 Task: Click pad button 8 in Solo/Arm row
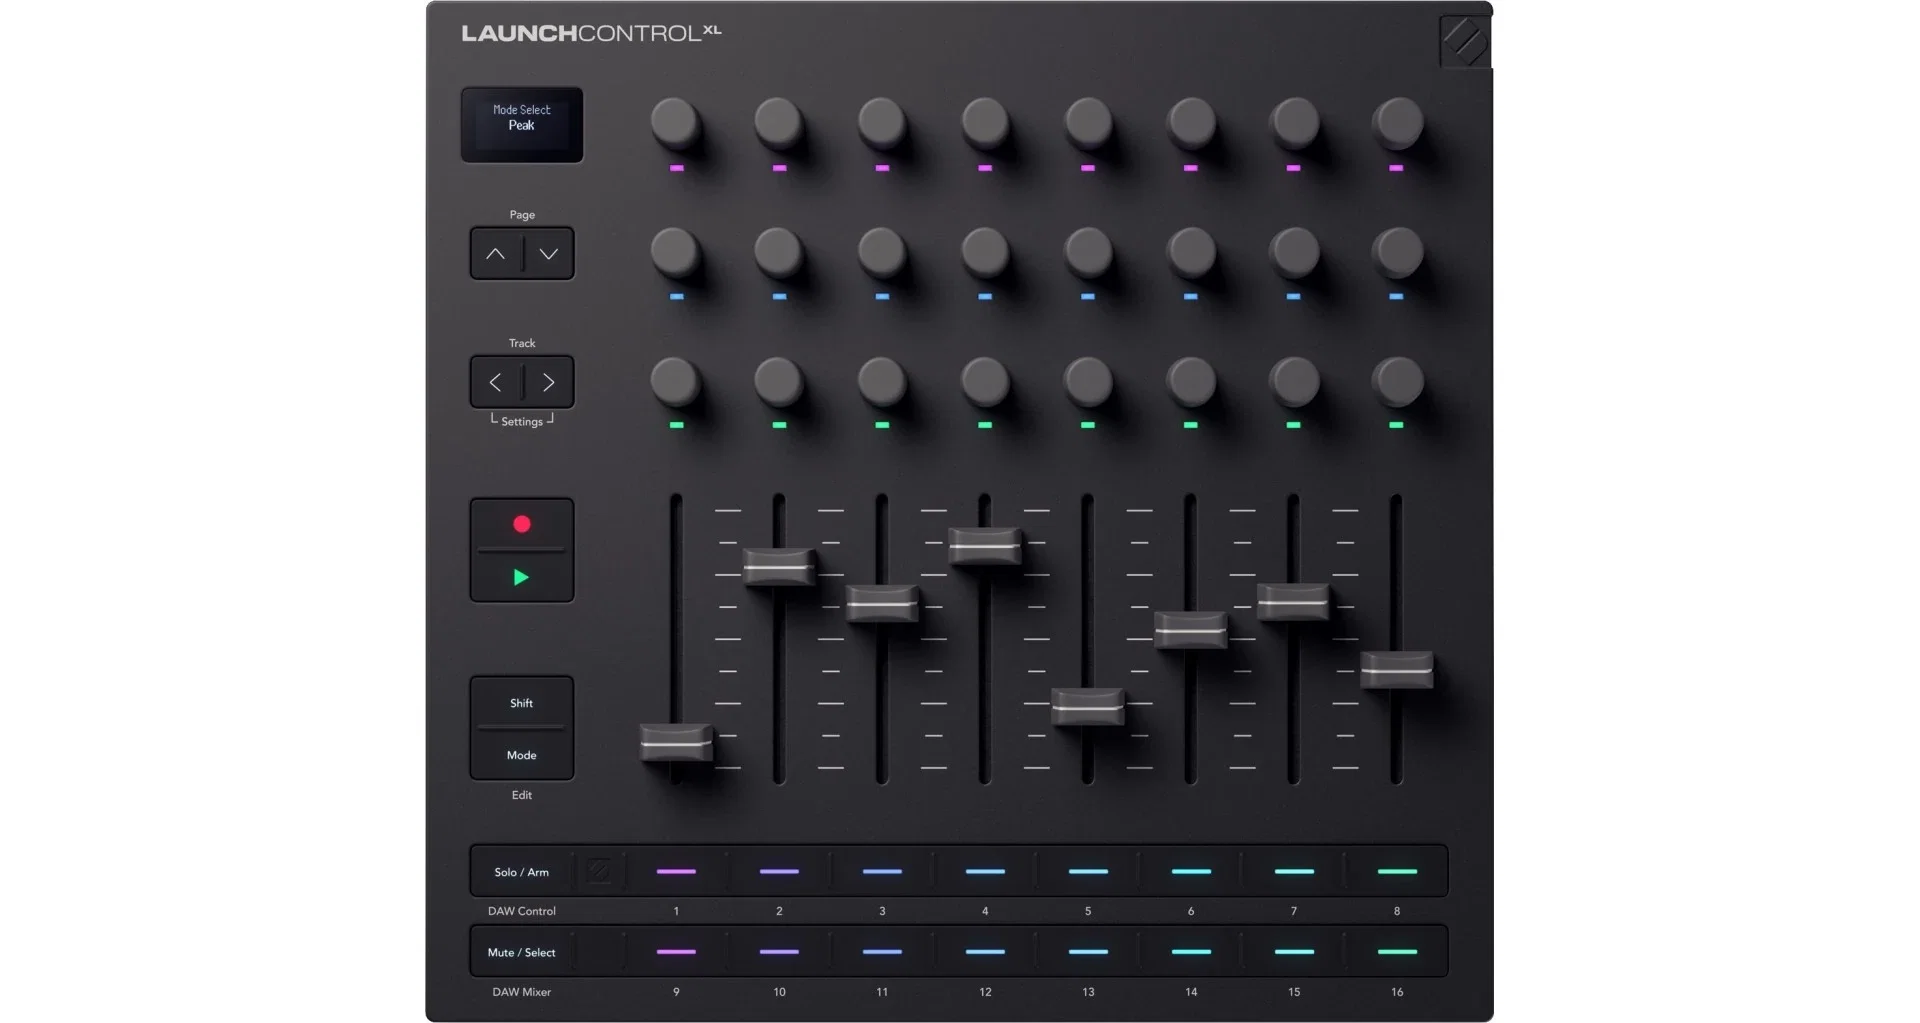click(x=1397, y=871)
